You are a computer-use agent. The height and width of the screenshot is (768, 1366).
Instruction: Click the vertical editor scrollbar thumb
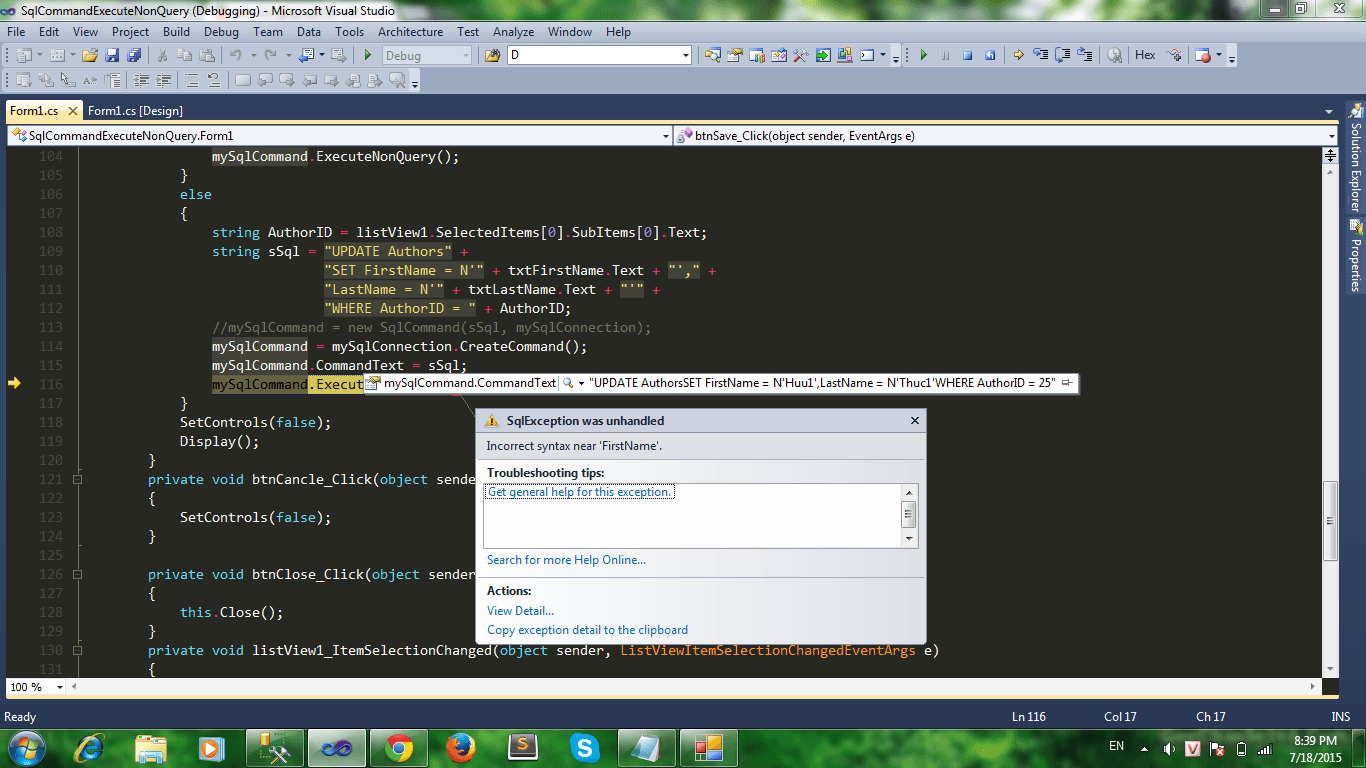point(1330,520)
